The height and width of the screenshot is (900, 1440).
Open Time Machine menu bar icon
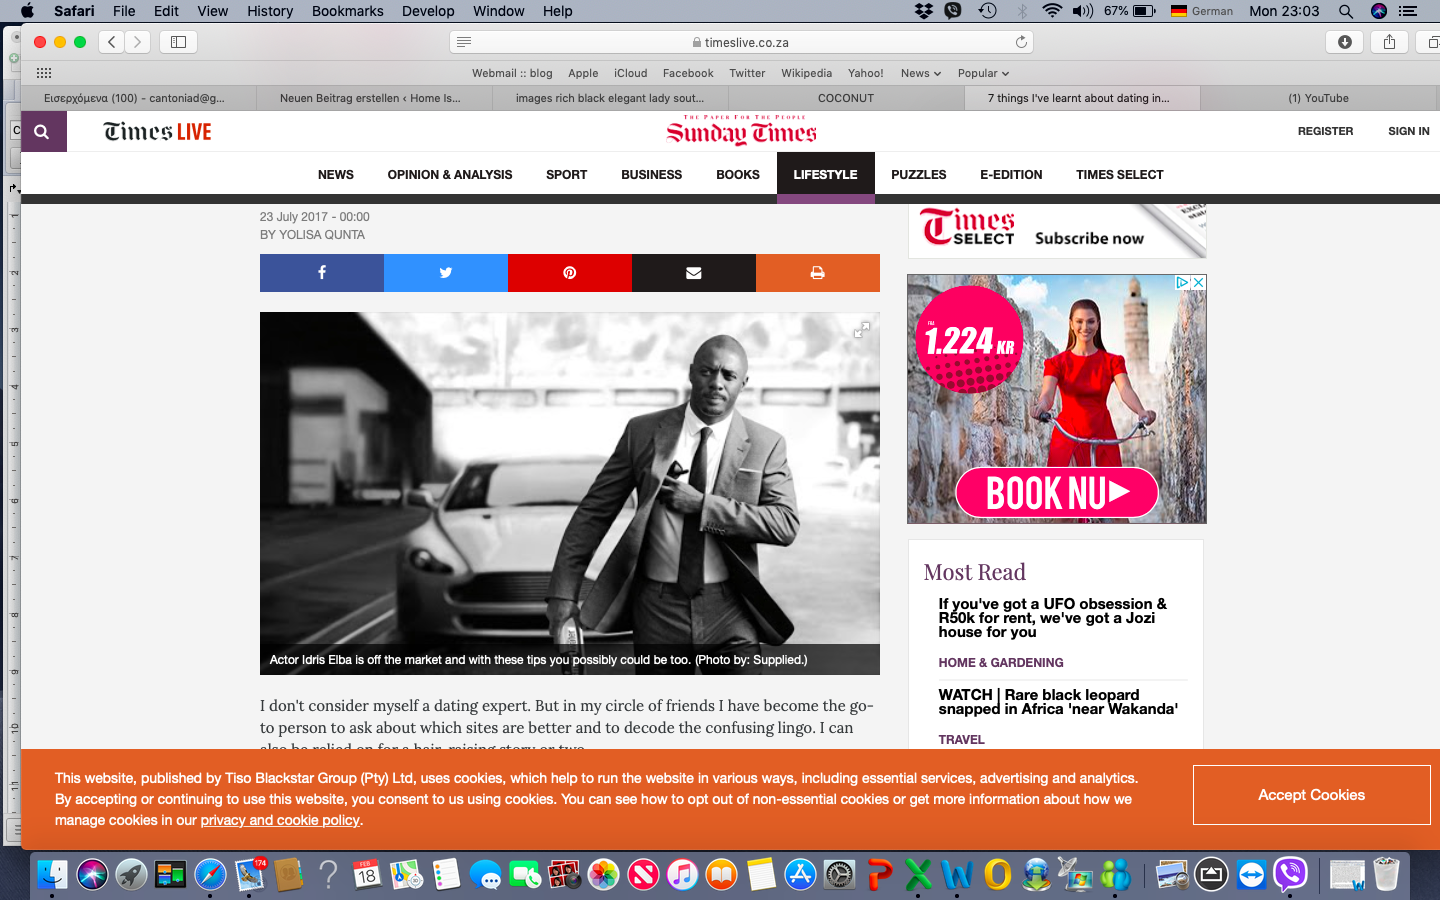[987, 11]
